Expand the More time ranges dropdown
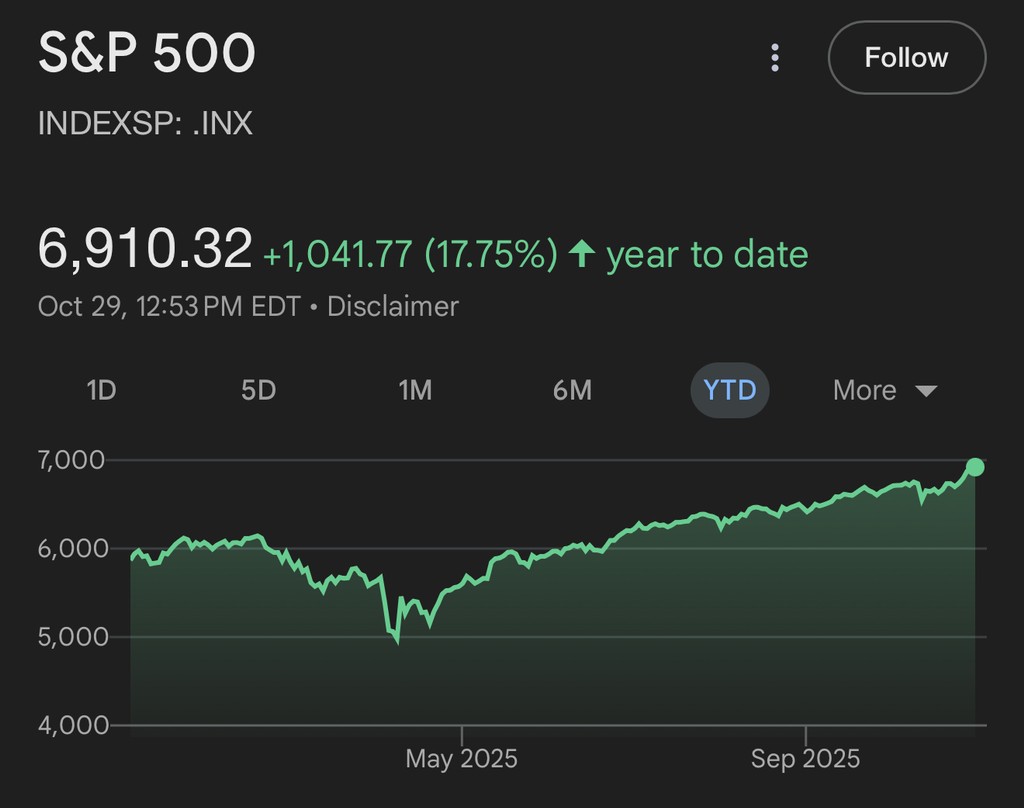This screenshot has height=808, width=1024. click(x=884, y=390)
